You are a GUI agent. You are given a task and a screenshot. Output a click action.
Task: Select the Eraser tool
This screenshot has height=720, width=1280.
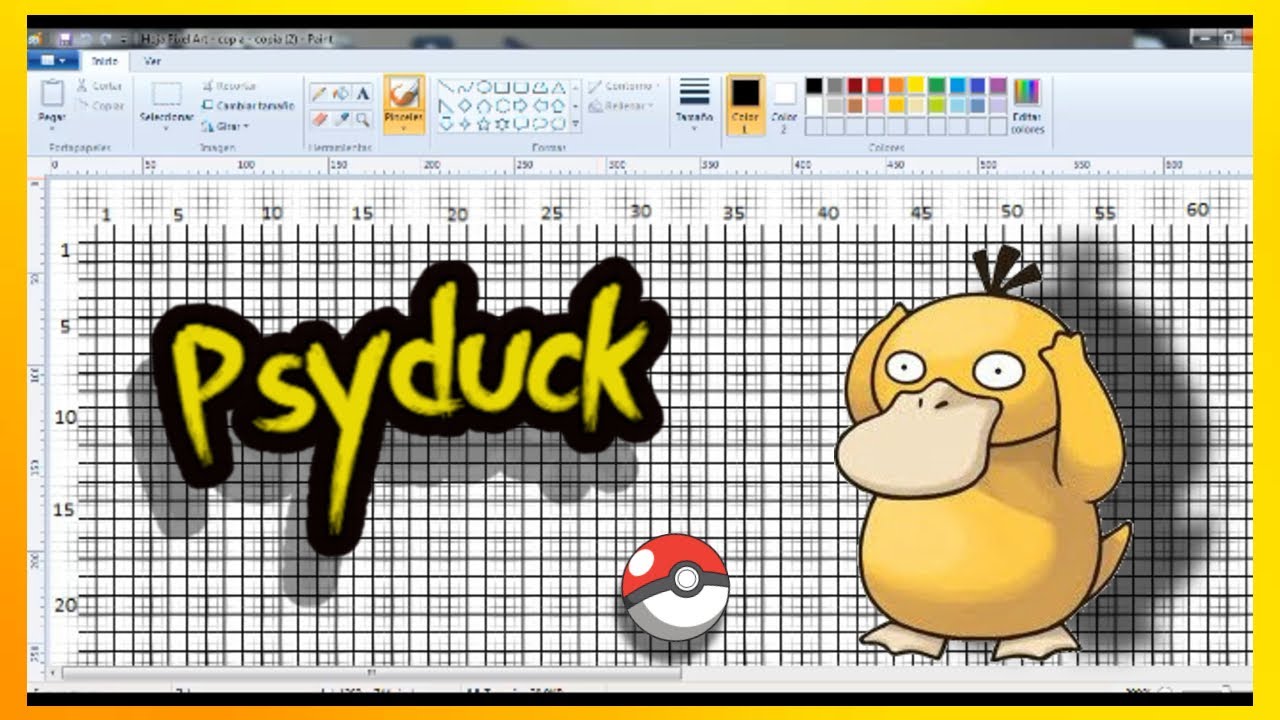319,119
